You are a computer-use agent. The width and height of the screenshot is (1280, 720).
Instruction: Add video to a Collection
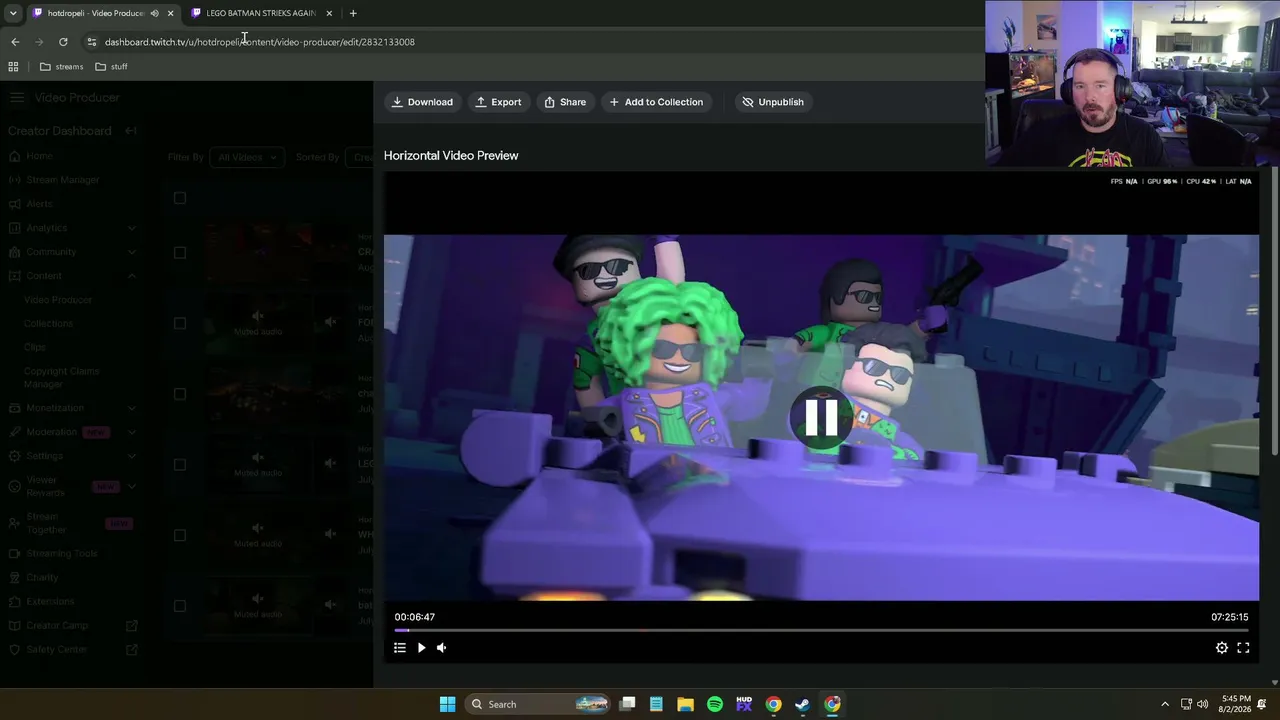click(656, 102)
